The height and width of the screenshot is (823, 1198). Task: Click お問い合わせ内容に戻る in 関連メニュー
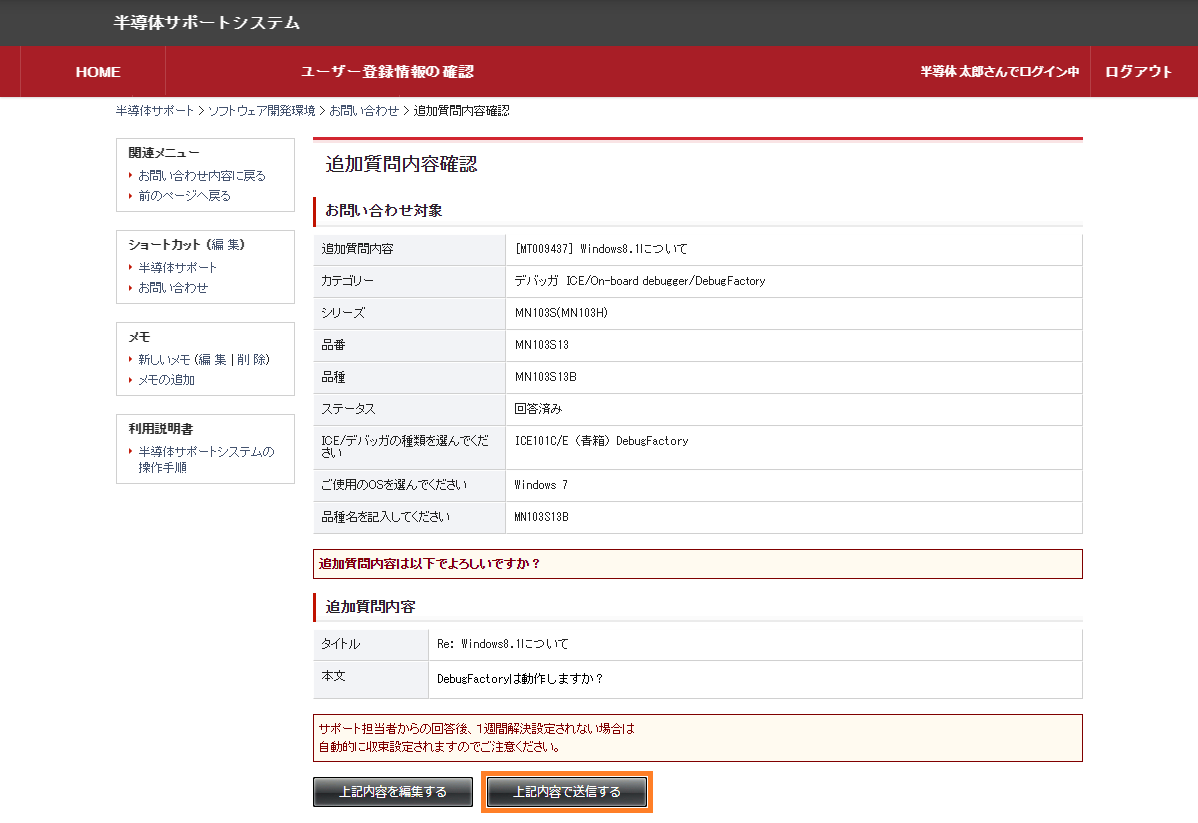[202, 176]
